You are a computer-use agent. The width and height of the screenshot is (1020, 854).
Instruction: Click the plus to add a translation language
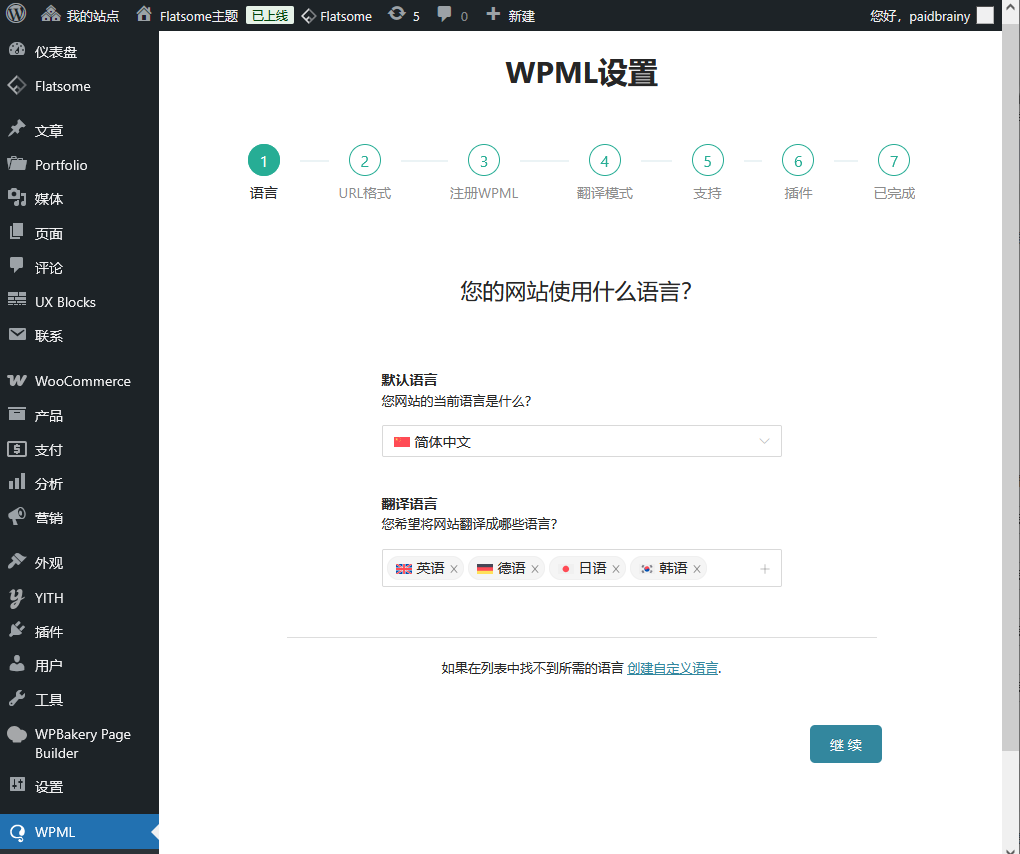765,569
